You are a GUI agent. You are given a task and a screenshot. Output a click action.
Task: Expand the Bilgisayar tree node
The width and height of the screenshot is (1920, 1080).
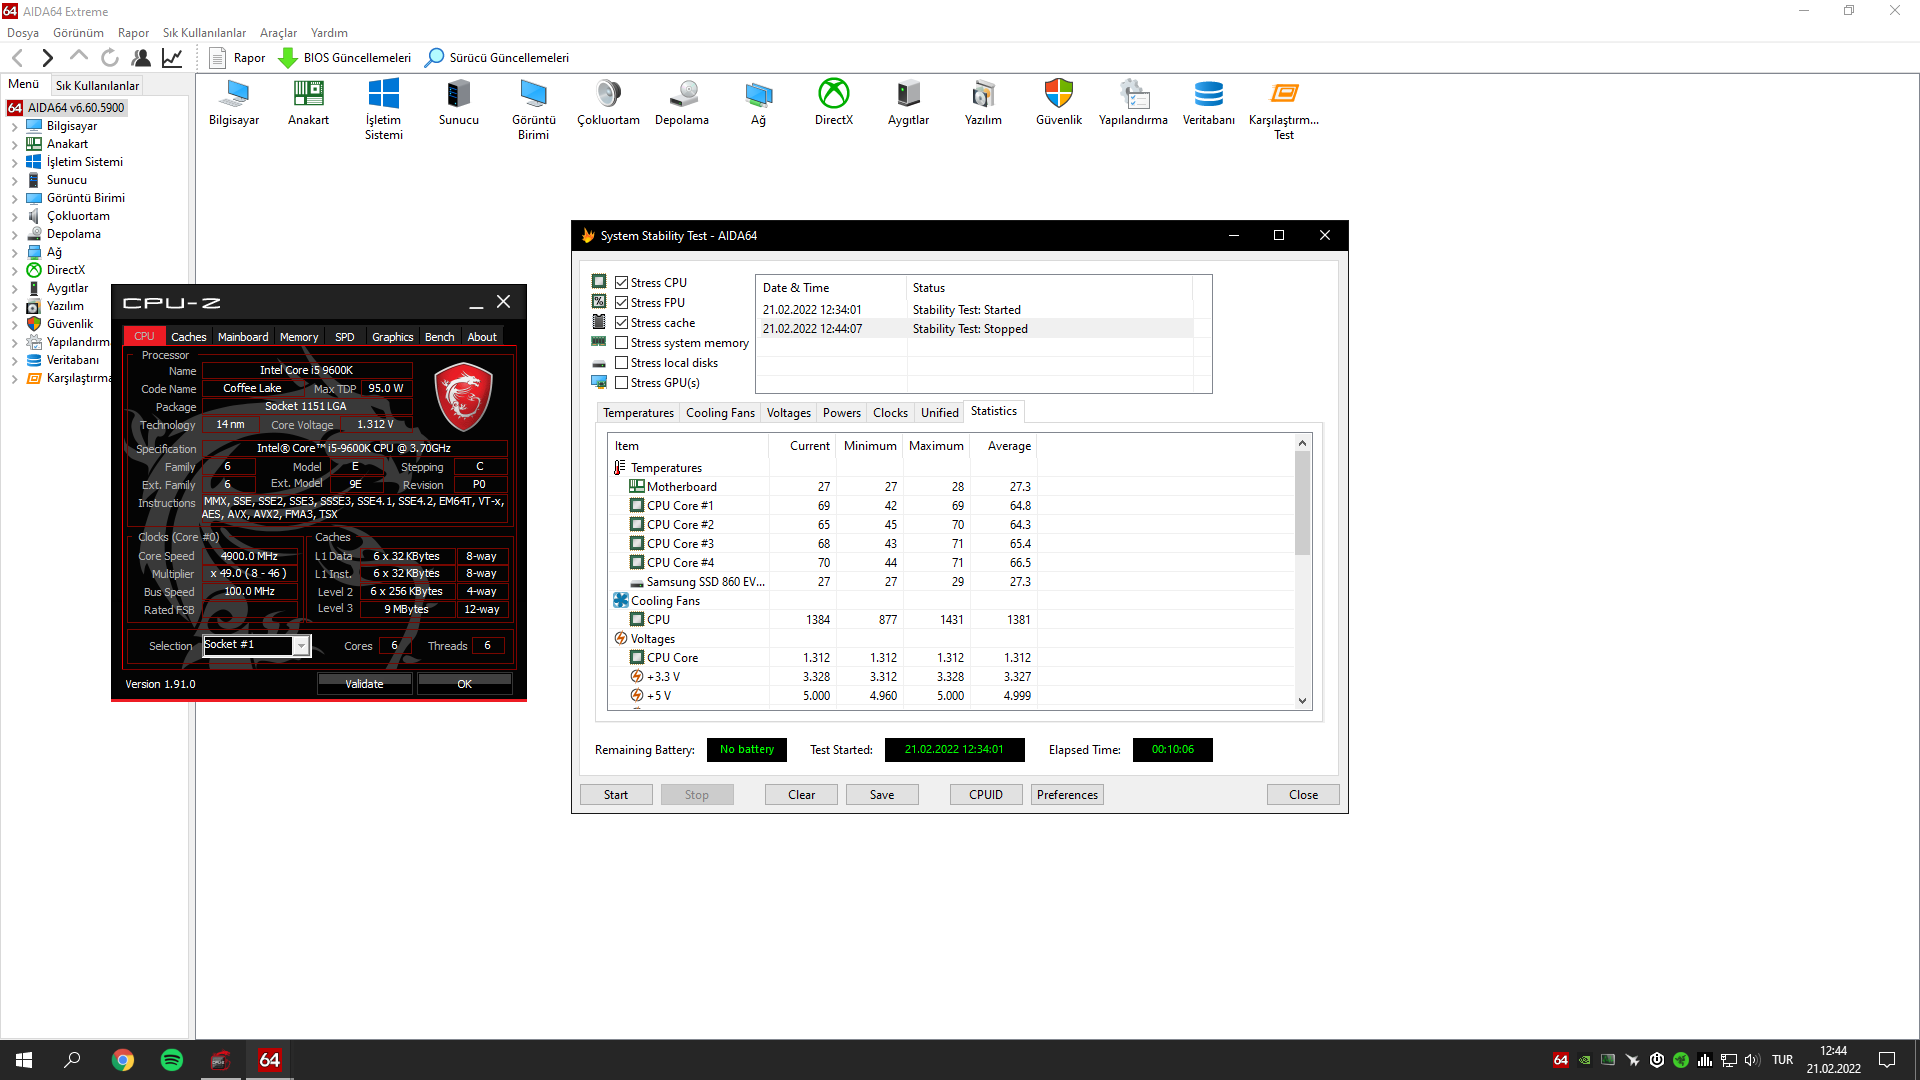pos(14,127)
